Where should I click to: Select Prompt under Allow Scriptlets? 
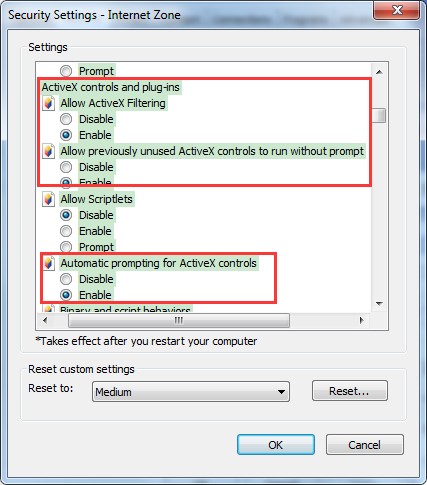pos(66,247)
